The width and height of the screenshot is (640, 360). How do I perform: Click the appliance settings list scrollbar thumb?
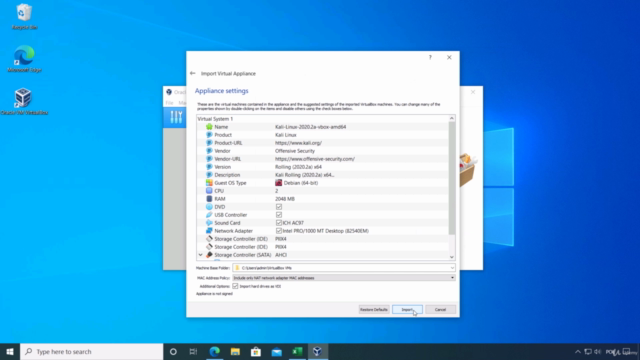(451, 178)
